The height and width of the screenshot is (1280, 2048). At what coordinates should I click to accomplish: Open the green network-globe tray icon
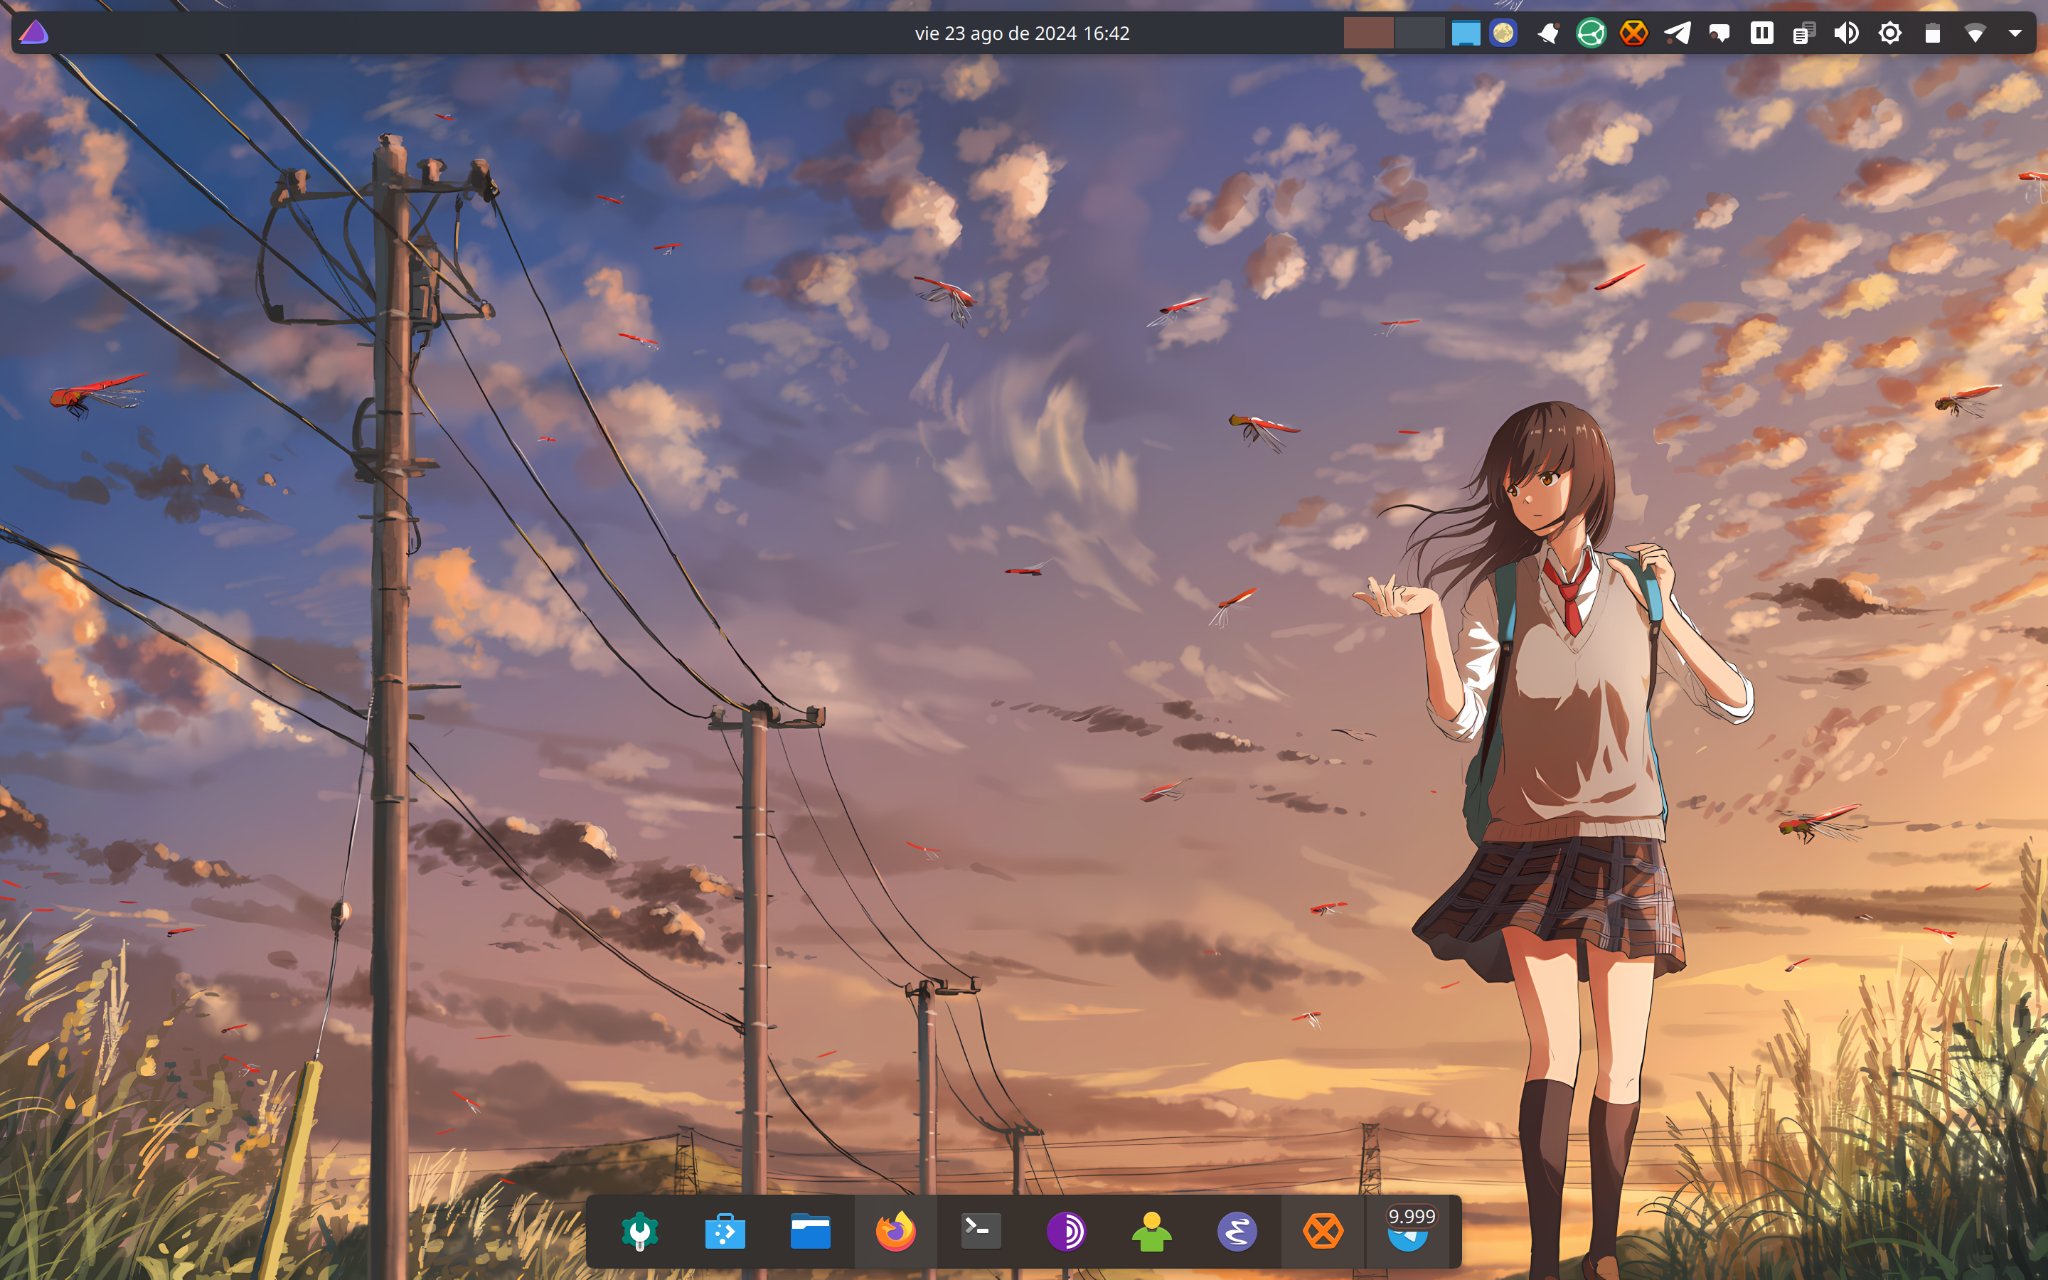1591,33
